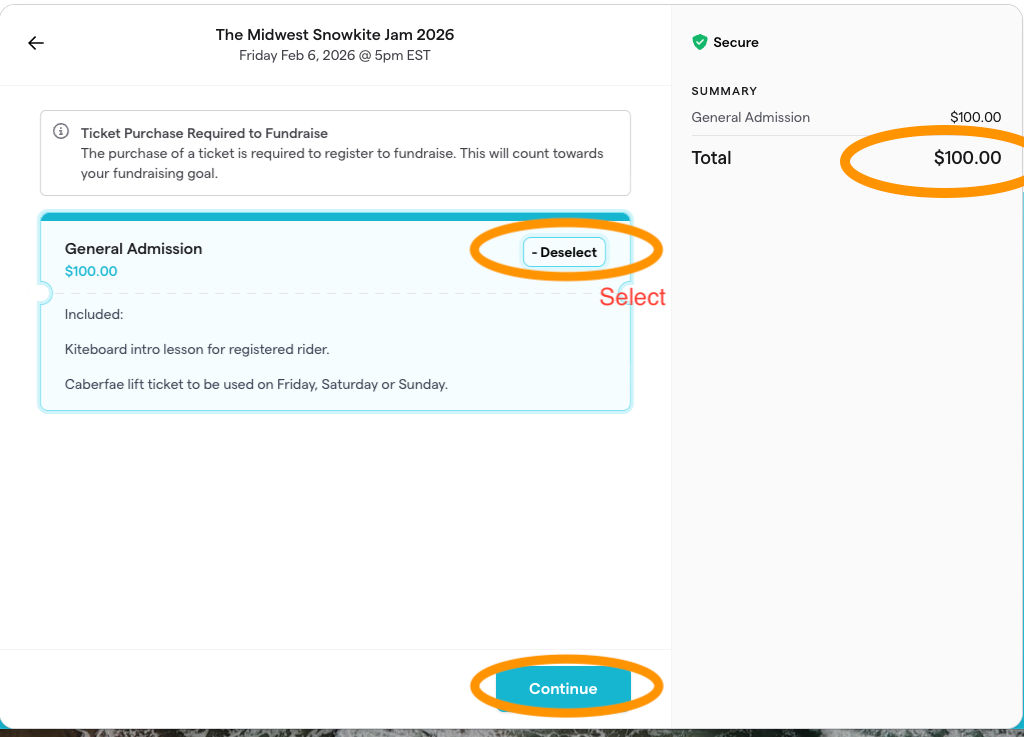Click the SUMMARY heading
The height and width of the screenshot is (737, 1024).
click(x=724, y=91)
